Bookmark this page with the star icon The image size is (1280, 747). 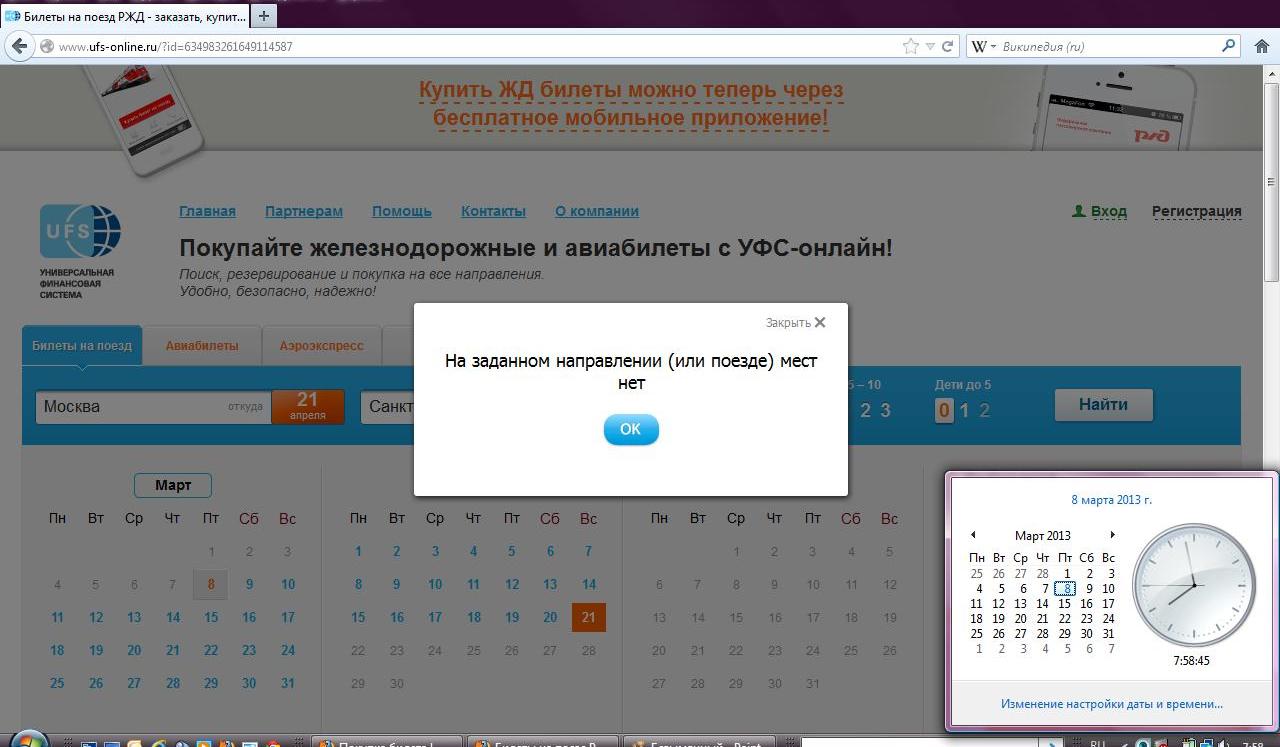[x=910, y=46]
